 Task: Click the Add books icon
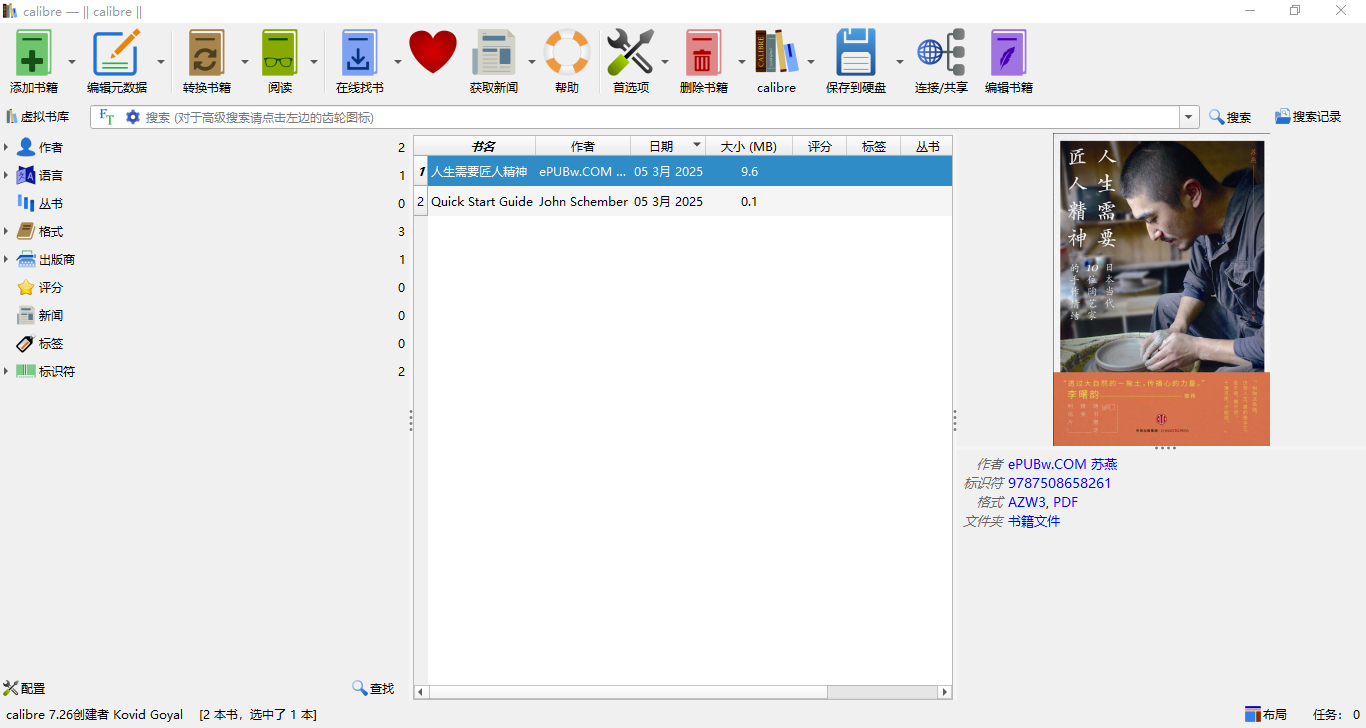[x=33, y=53]
